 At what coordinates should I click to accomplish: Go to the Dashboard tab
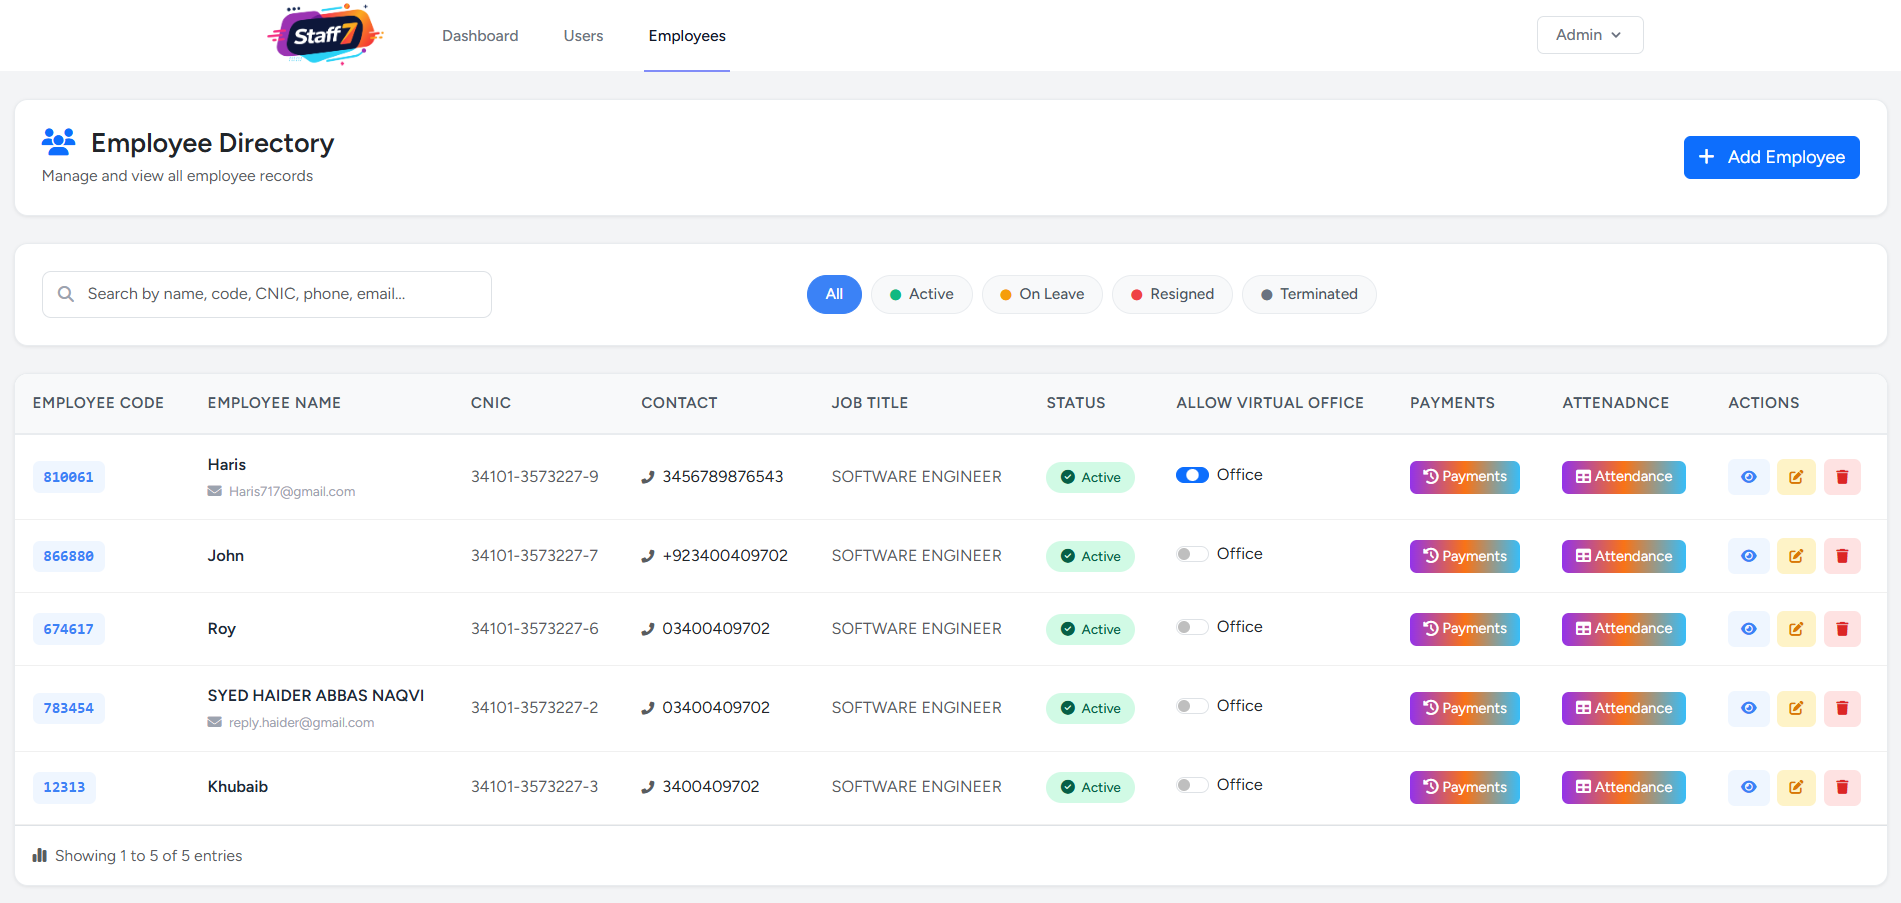[480, 36]
